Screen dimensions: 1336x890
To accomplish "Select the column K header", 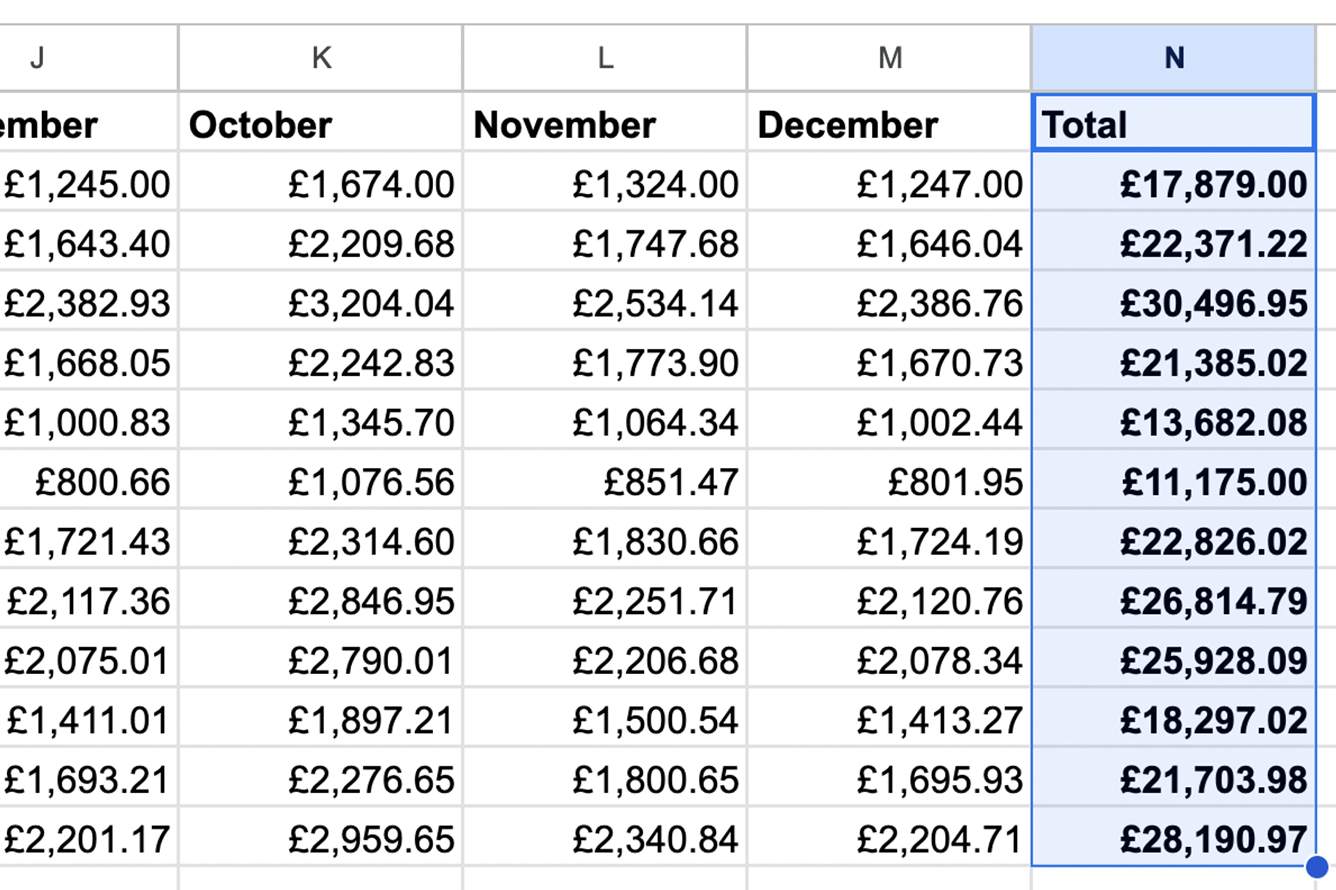I will click(320, 57).
